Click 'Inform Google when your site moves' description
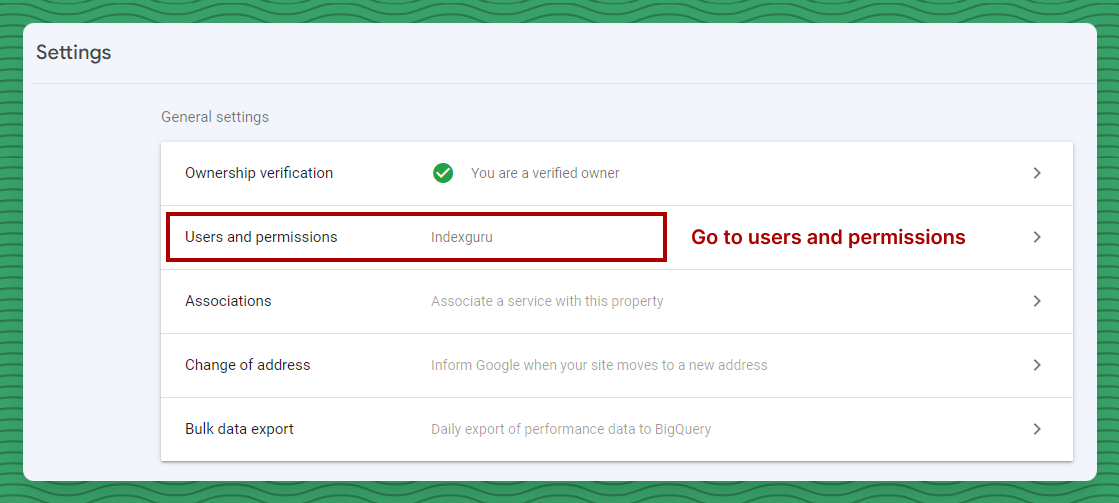Image resolution: width=1119 pixels, height=503 pixels. click(599, 365)
